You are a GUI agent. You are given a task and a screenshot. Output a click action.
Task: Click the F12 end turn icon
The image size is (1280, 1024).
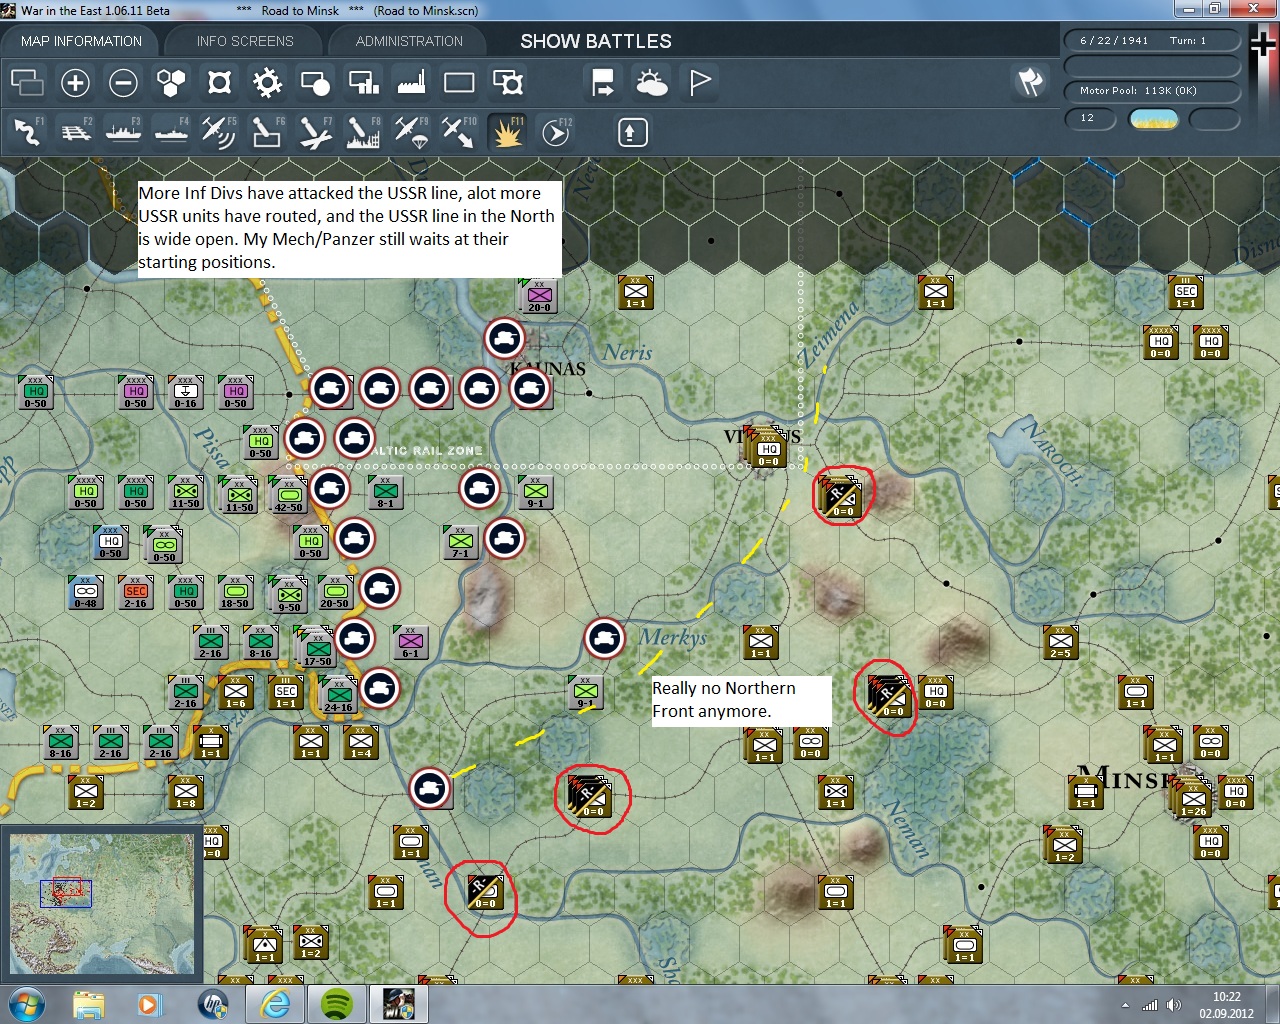556,132
